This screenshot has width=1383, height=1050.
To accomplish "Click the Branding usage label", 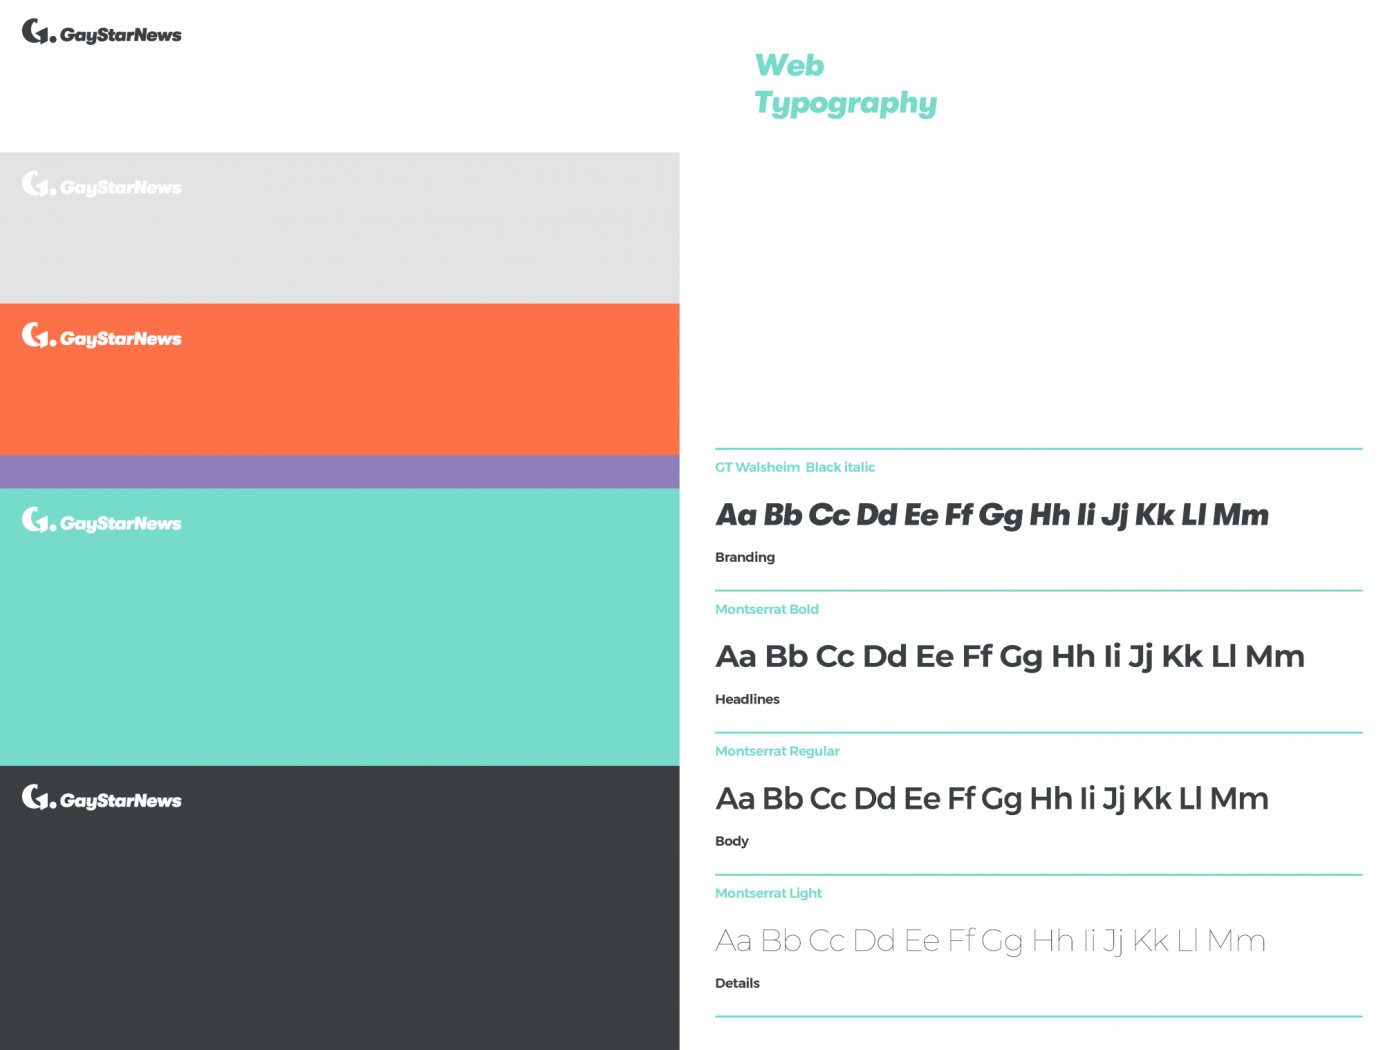I will pos(745,557).
